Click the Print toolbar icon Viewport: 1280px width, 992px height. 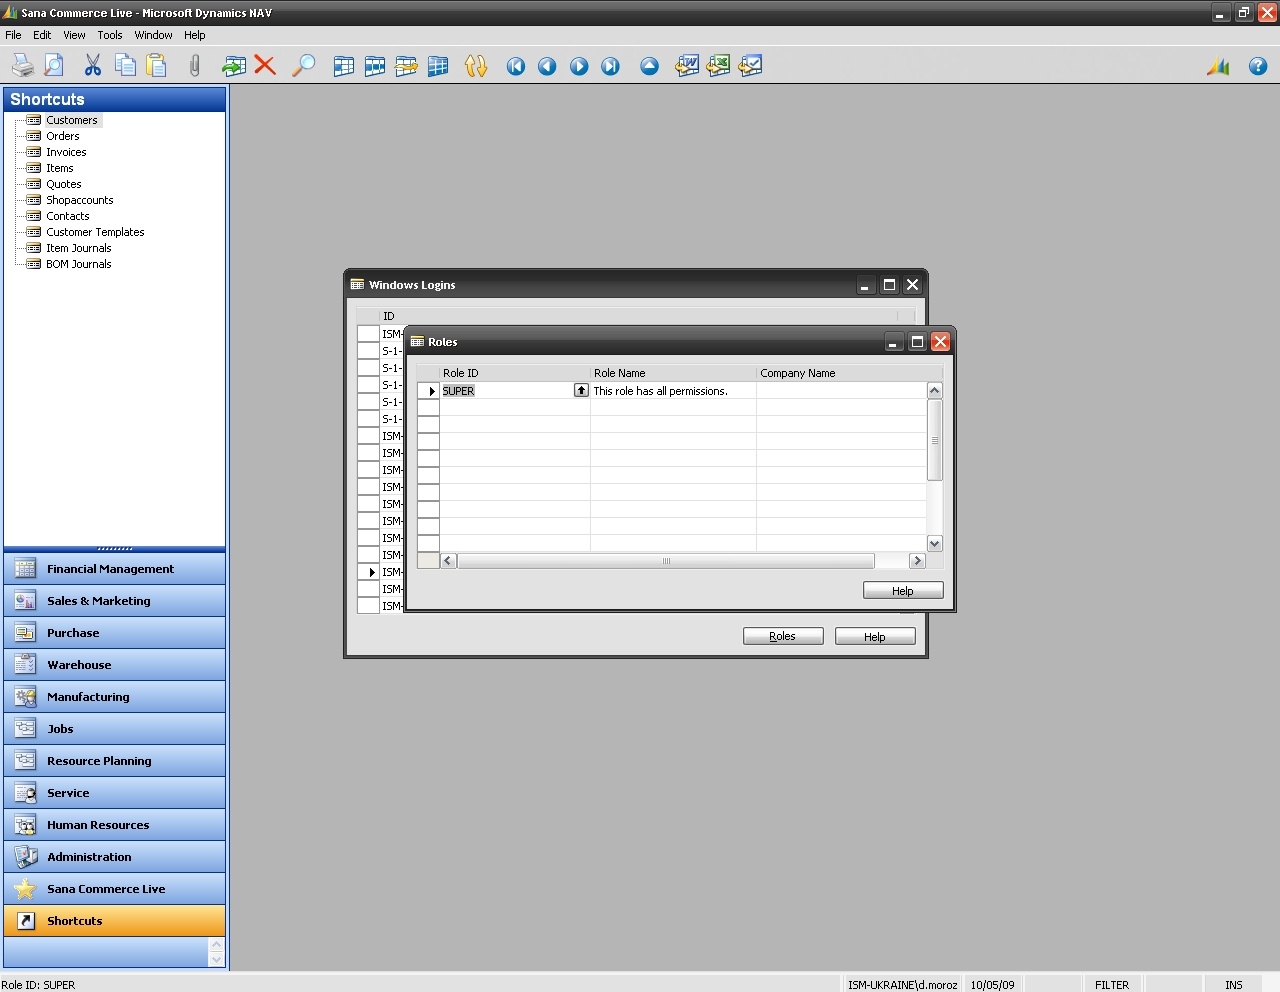click(23, 66)
